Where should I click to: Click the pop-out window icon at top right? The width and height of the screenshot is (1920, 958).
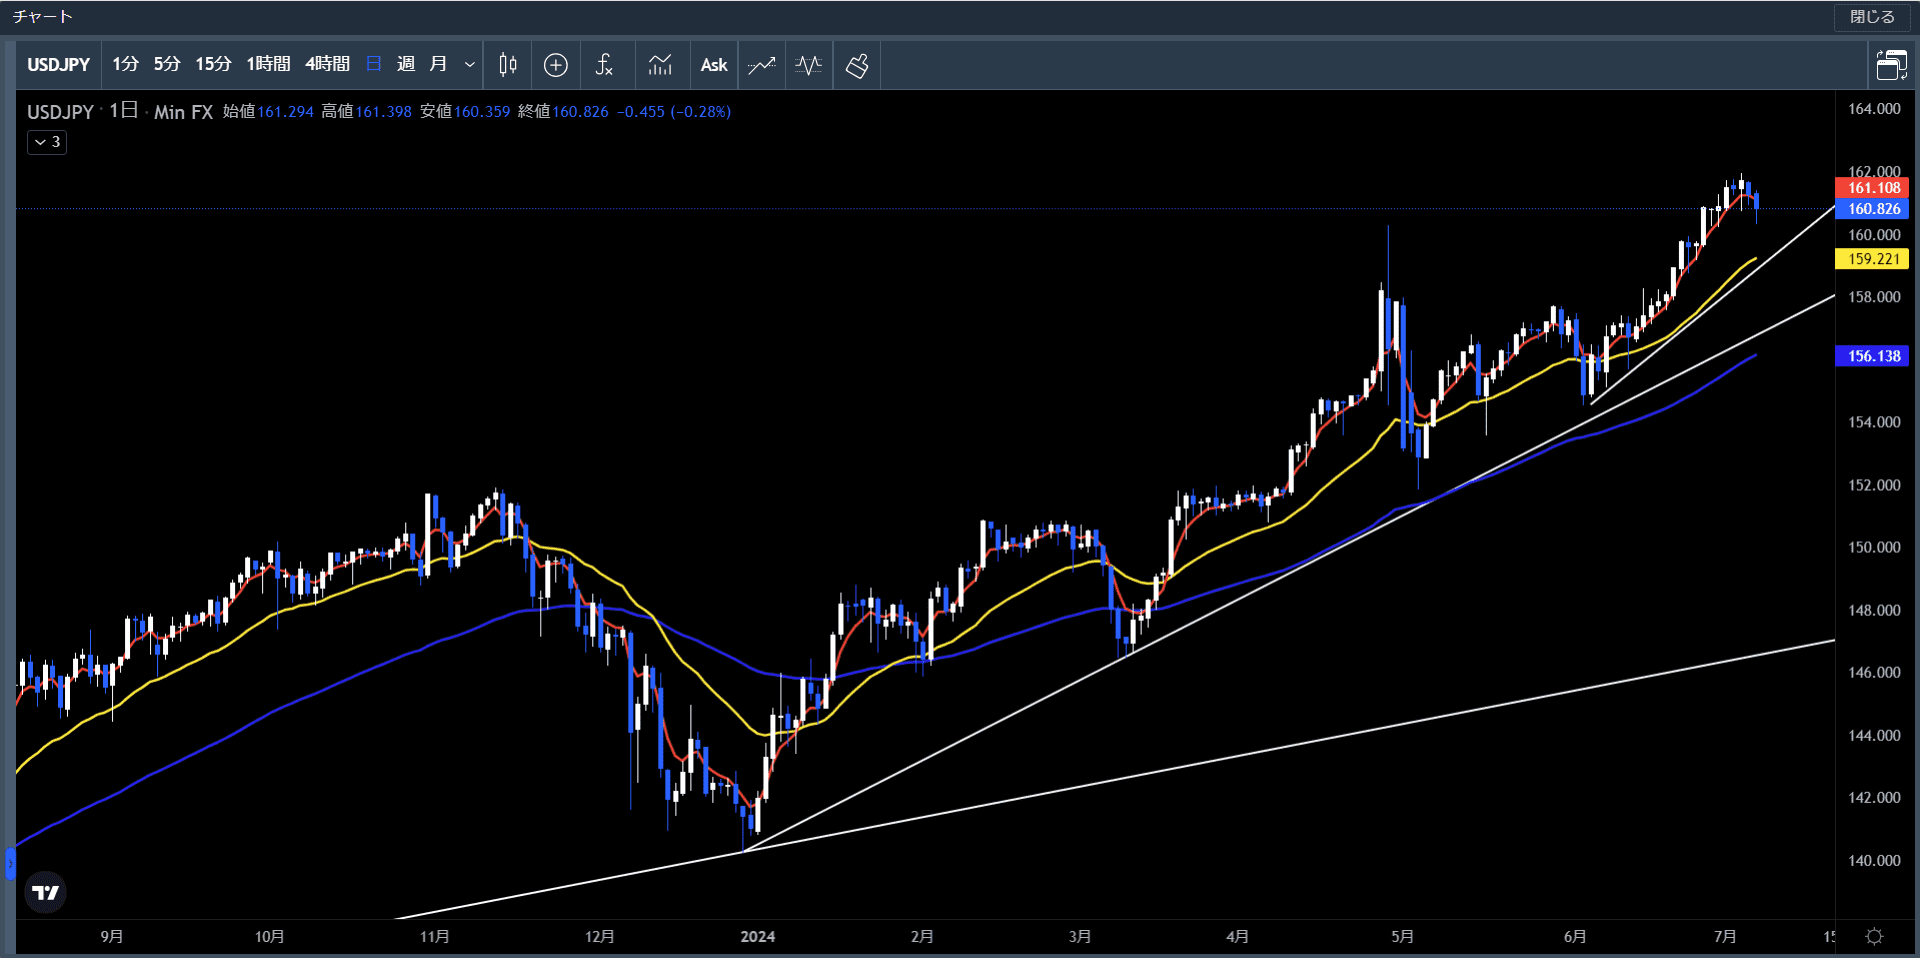(x=1891, y=65)
